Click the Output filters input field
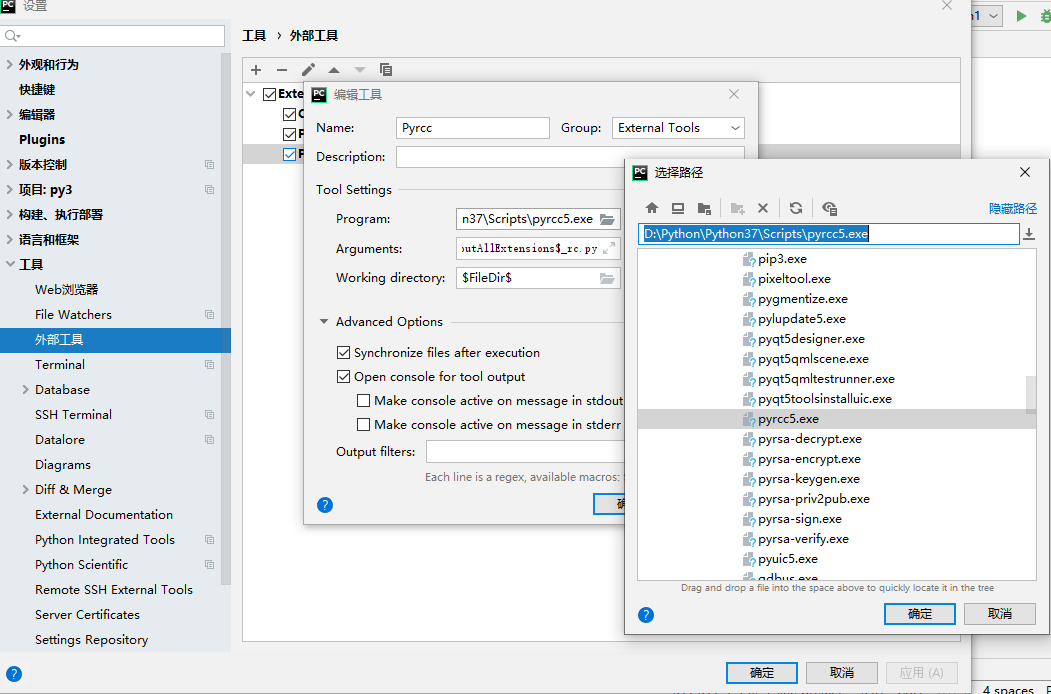 pyautogui.click(x=526, y=451)
